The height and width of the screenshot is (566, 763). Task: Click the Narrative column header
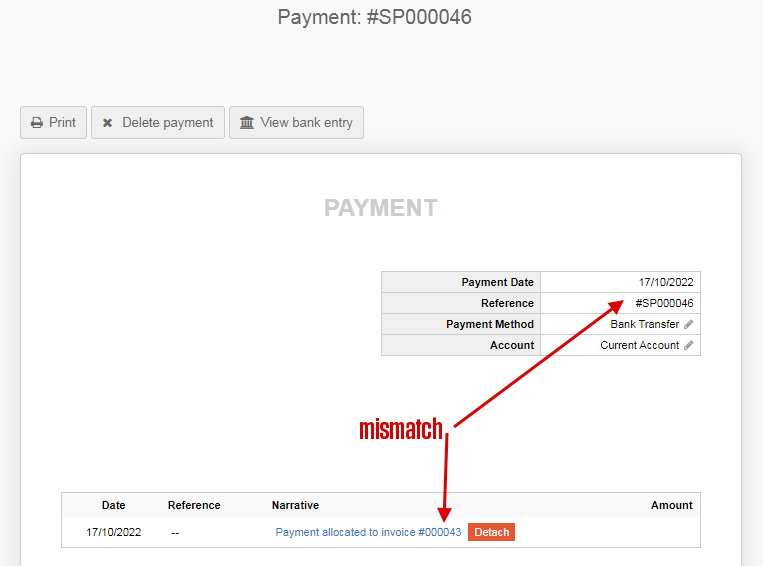click(295, 505)
